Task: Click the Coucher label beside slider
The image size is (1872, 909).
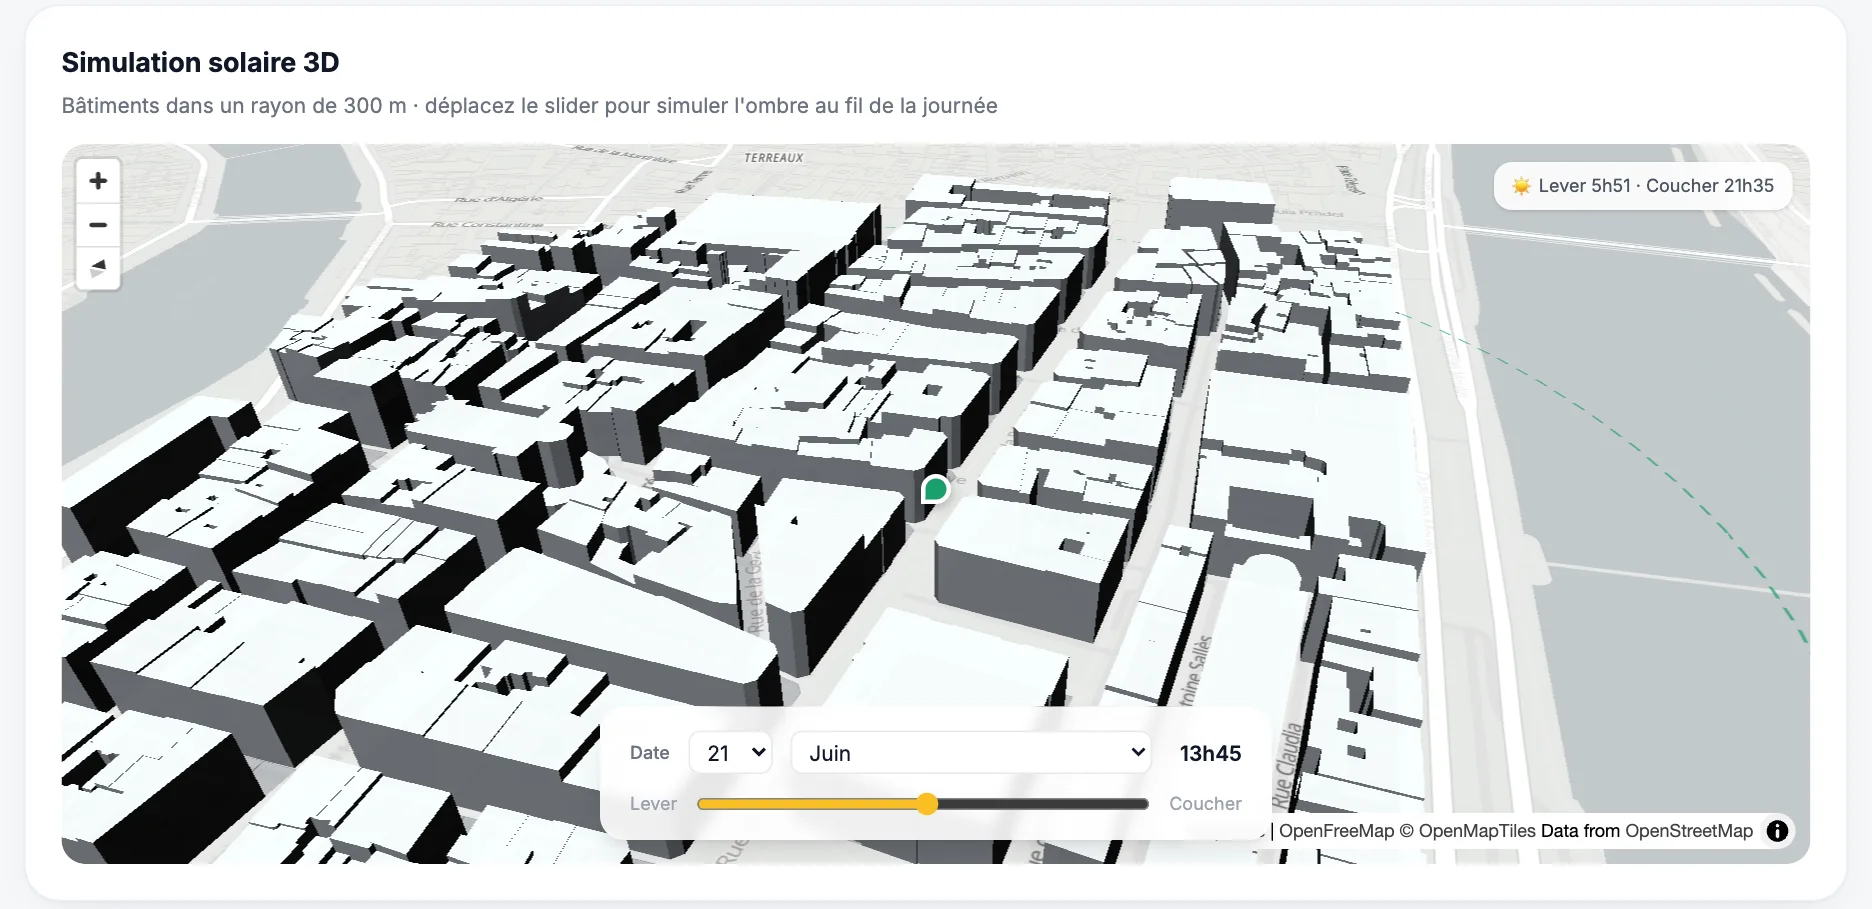Action: point(1205,804)
